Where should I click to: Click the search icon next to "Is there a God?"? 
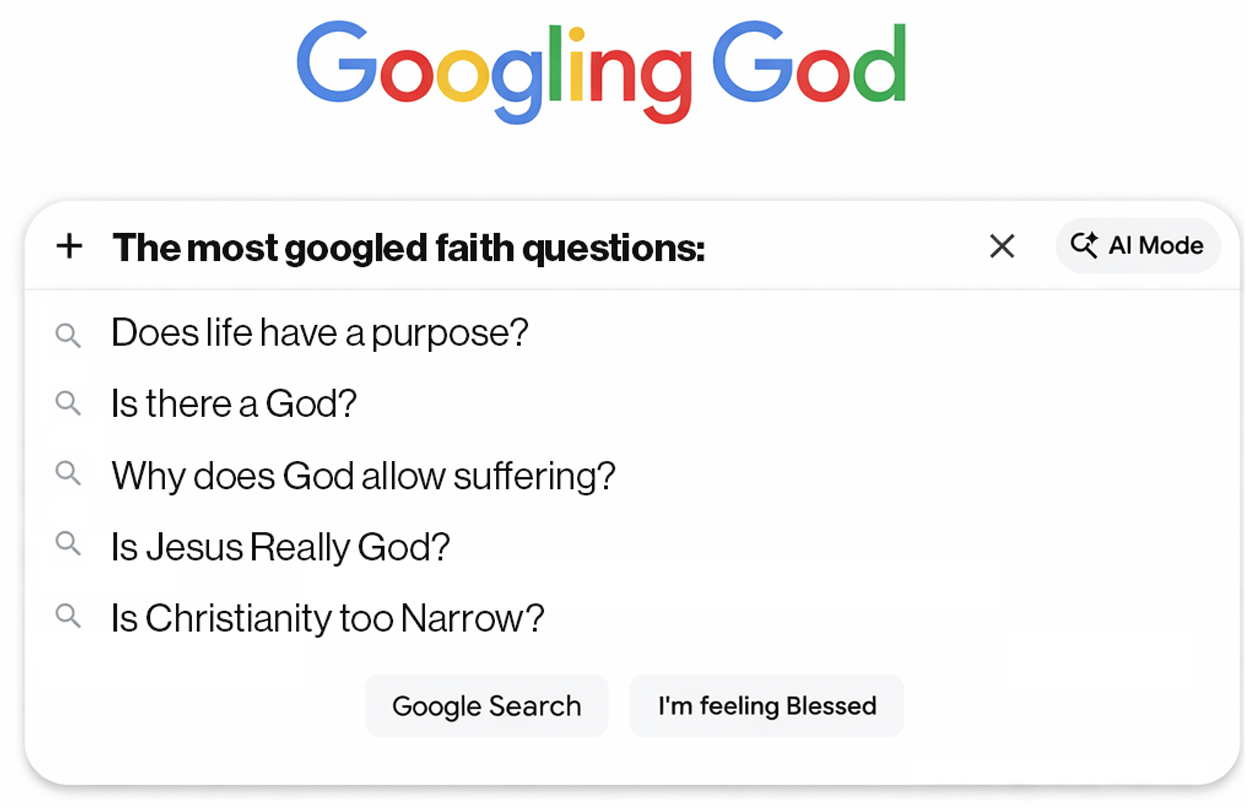pyautogui.click(x=68, y=404)
